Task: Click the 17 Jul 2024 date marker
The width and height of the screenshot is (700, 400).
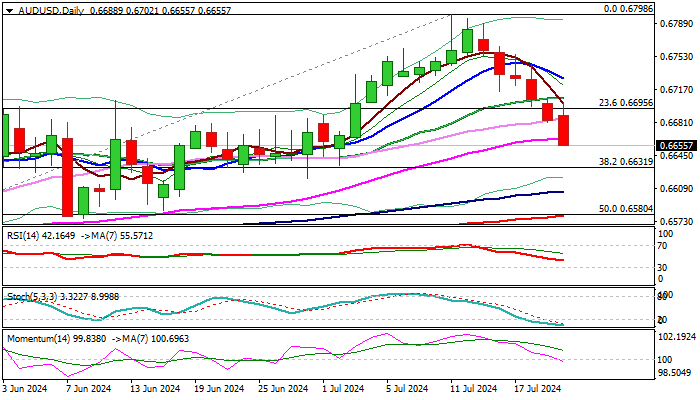Action: (x=538, y=388)
